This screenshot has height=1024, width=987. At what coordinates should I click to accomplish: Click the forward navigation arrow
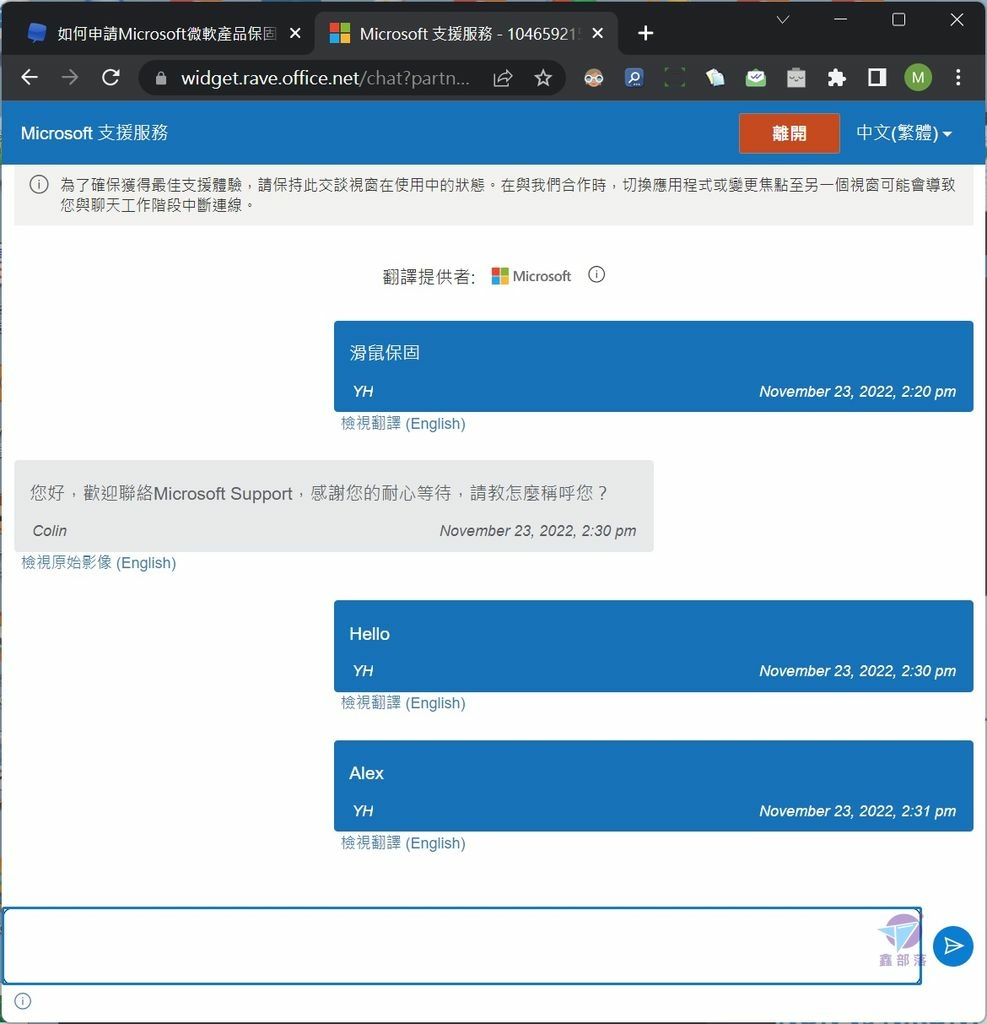(69, 78)
